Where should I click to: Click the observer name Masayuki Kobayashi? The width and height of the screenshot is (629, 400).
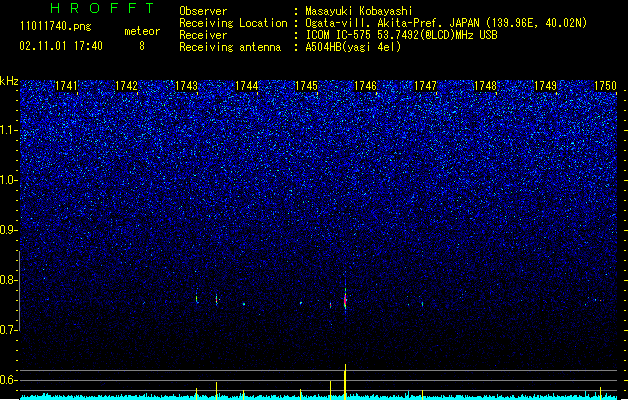[x=359, y=11]
